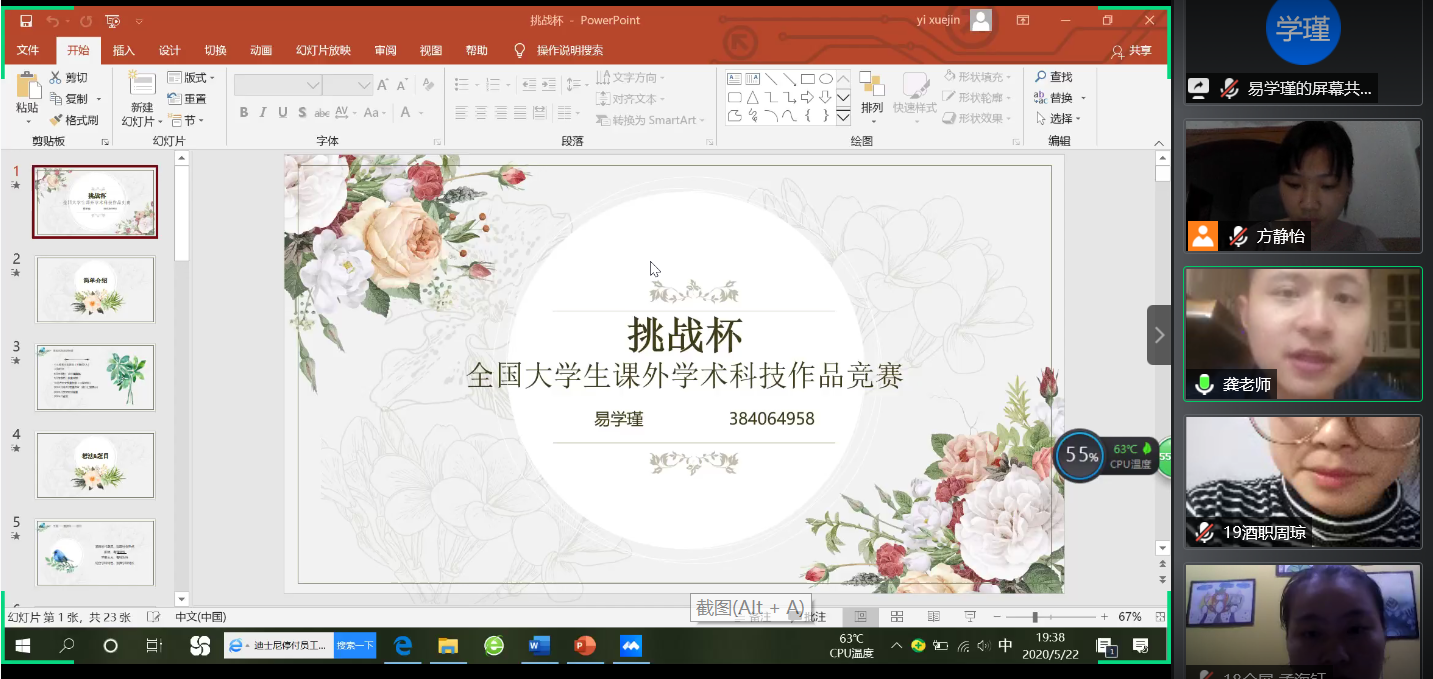Image resolution: width=1433 pixels, height=679 pixels.
Task: Toggle the Normal view button in status bar
Action: 861,617
